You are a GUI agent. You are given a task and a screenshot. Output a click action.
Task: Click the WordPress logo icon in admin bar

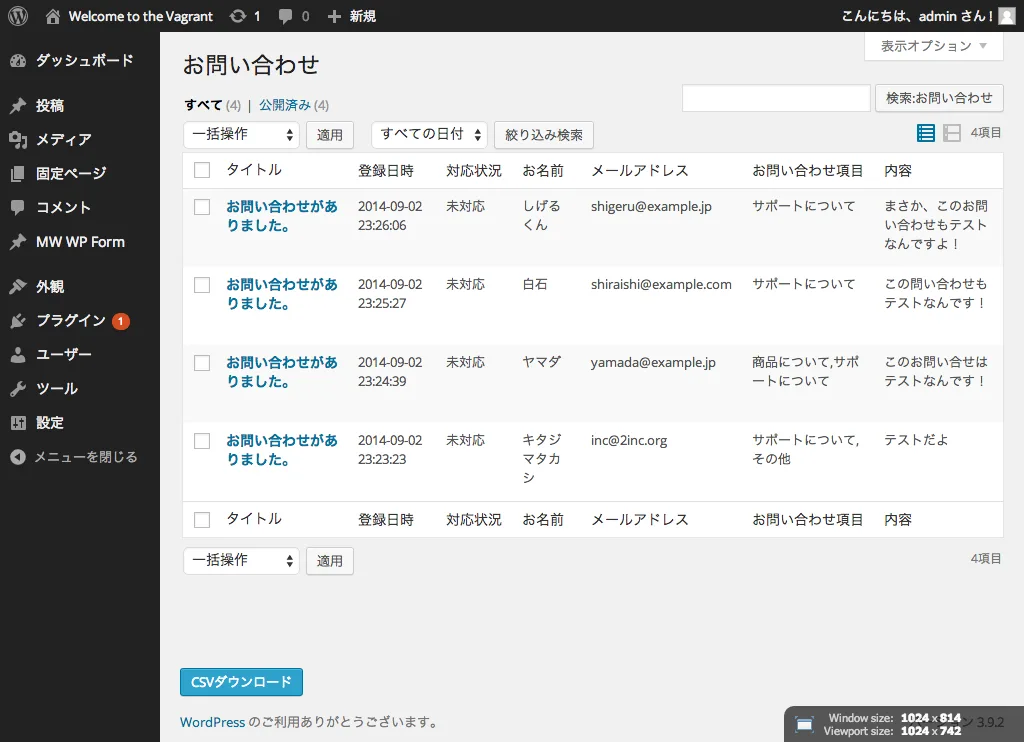[18, 16]
